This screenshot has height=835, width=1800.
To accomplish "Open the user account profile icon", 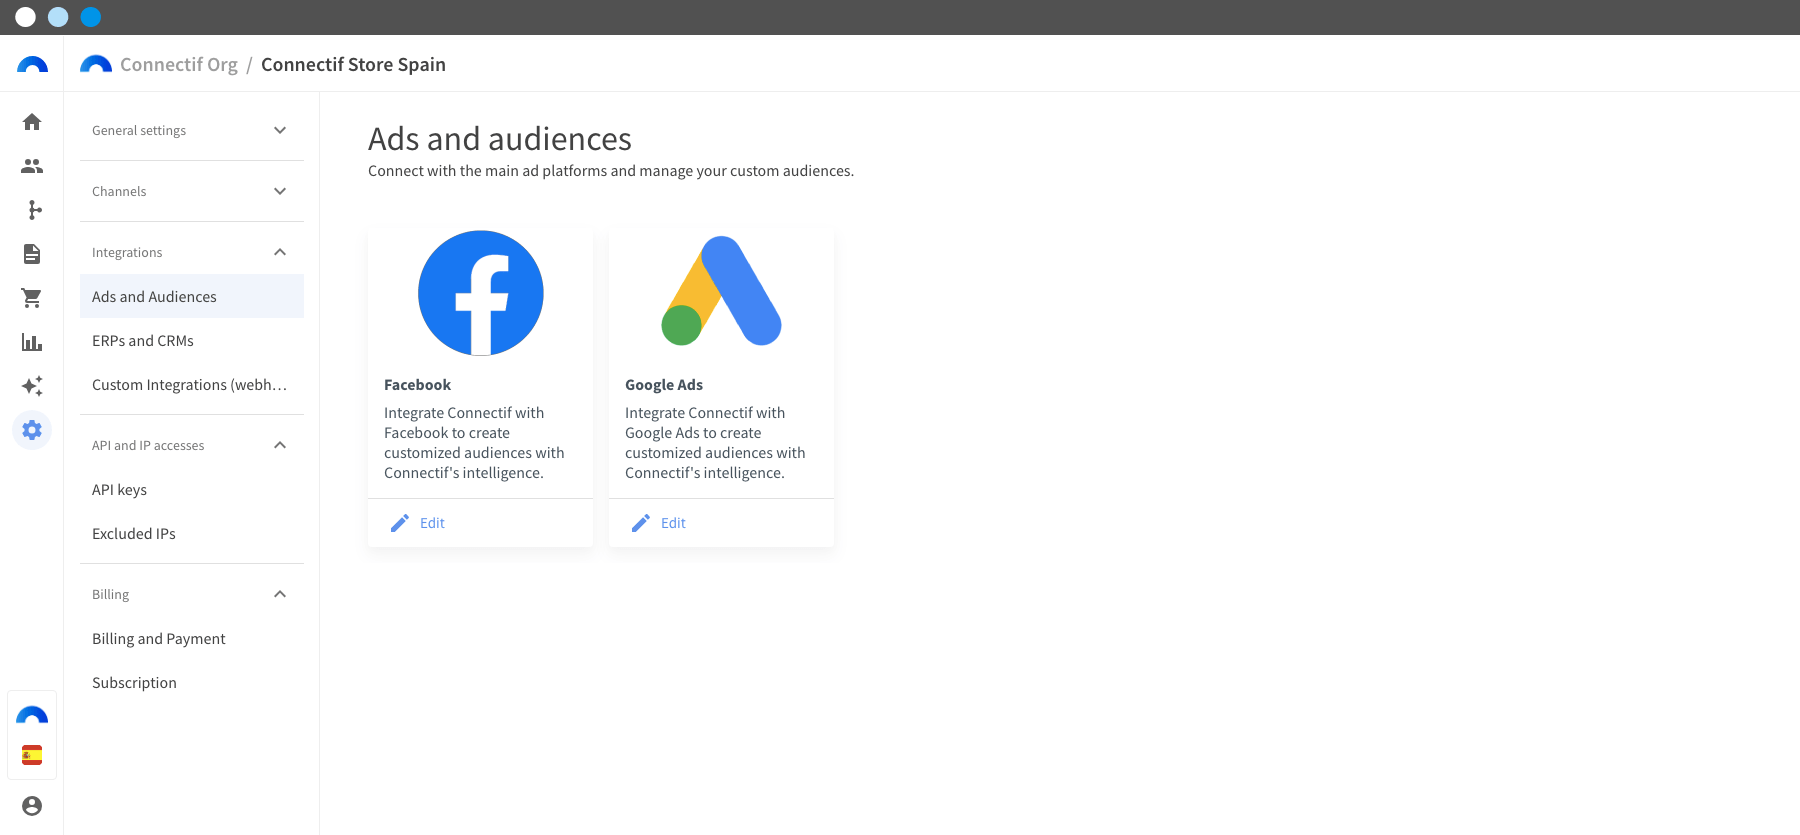I will [x=32, y=806].
